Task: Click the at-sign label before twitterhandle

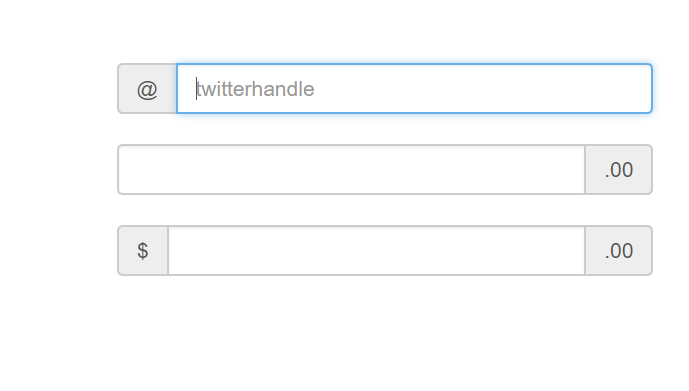Action: [x=147, y=89]
